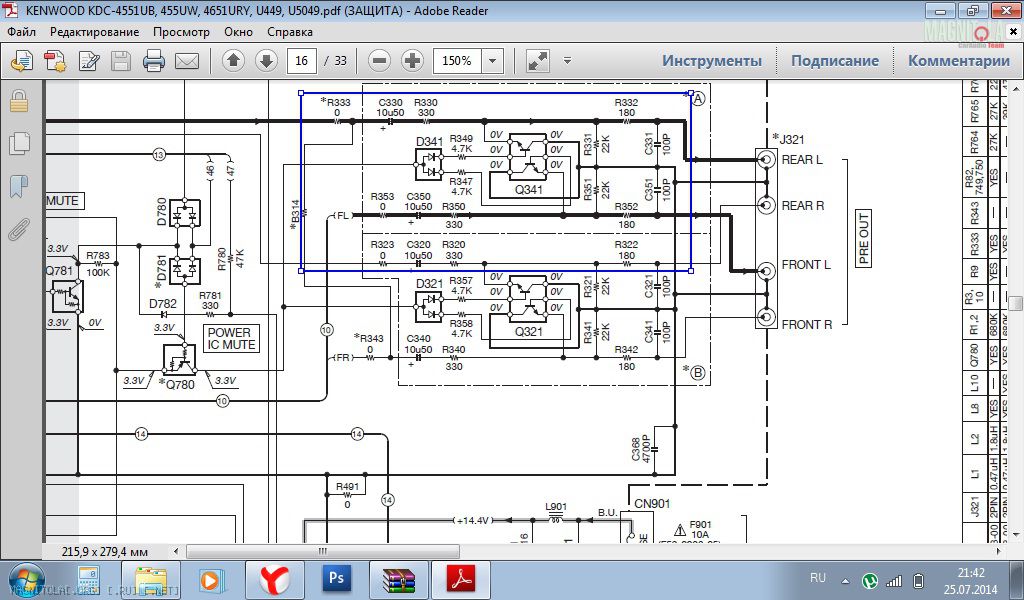This screenshot has width=1024, height=600.
Task: Click the POWER IC MUTE label box
Action: pos(231,339)
